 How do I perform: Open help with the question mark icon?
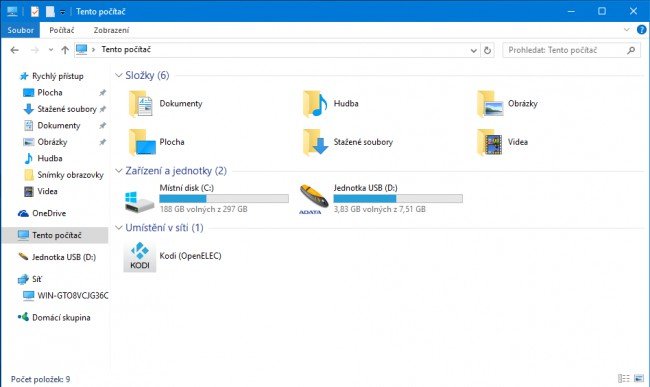click(641, 30)
